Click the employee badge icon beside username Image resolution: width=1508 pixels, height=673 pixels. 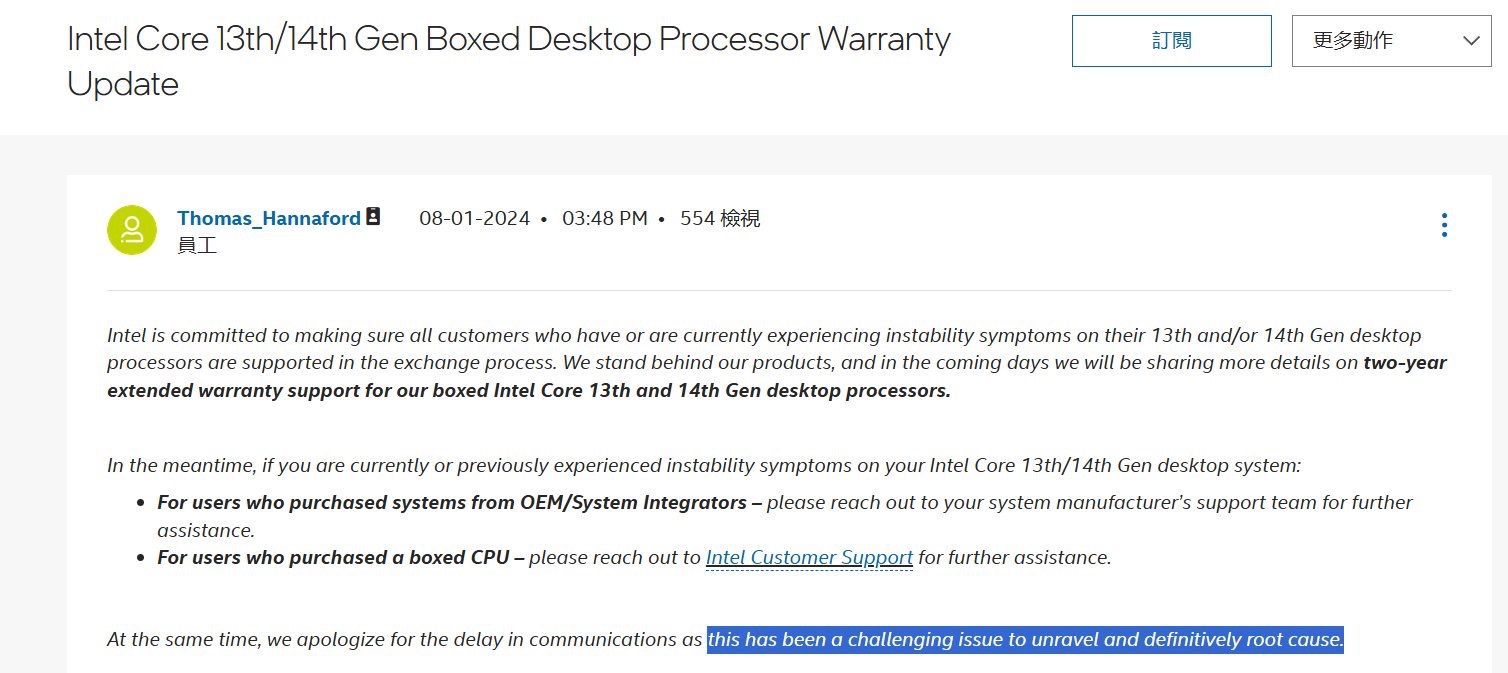(x=373, y=217)
